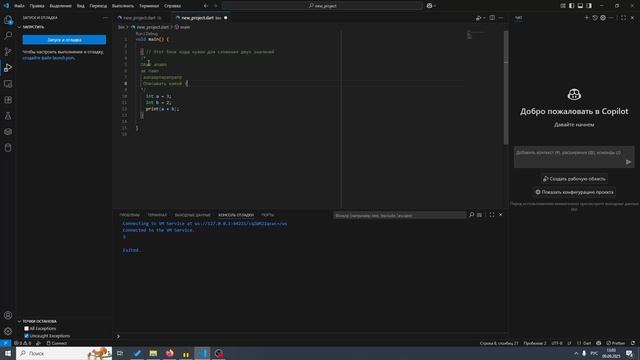
Task: Start a new Copilot chat with plus icon
Action: [x=587, y=18]
